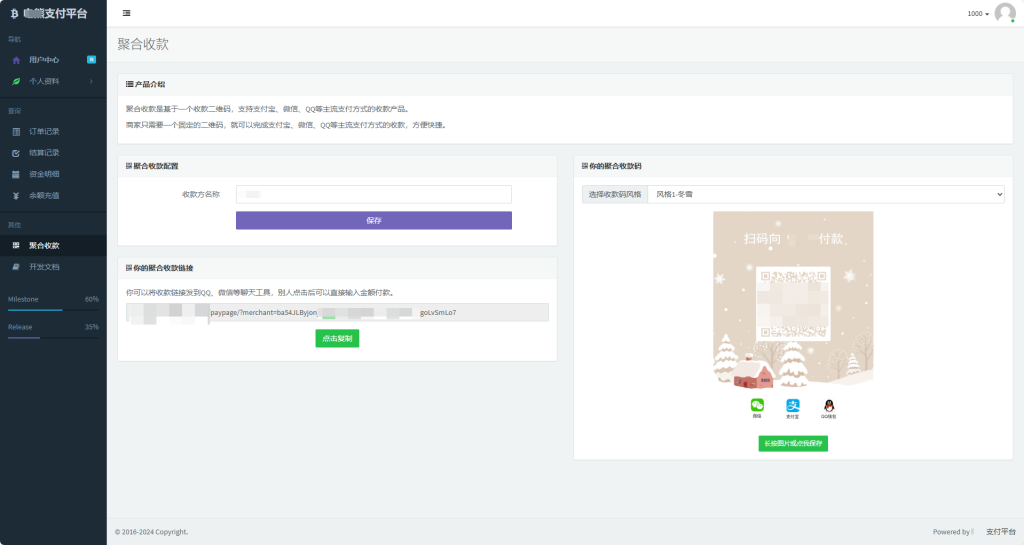Open 订单记录 in the sidebar
Viewport: 1024px width, 545px height.
point(44,131)
